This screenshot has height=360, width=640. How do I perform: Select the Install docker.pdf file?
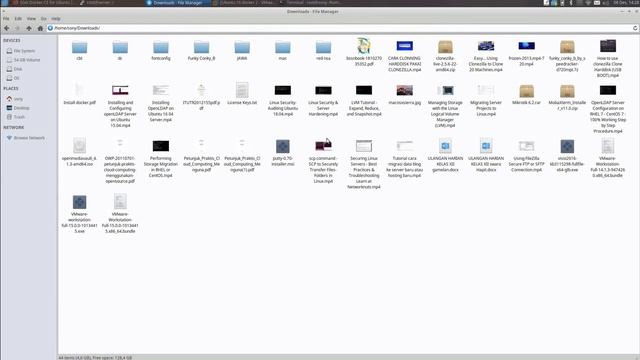(x=80, y=94)
